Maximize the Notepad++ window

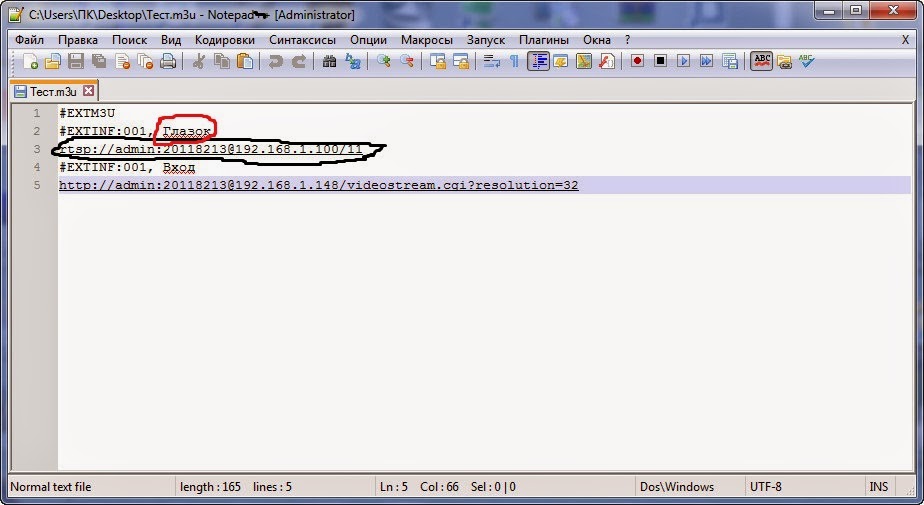[856, 11]
